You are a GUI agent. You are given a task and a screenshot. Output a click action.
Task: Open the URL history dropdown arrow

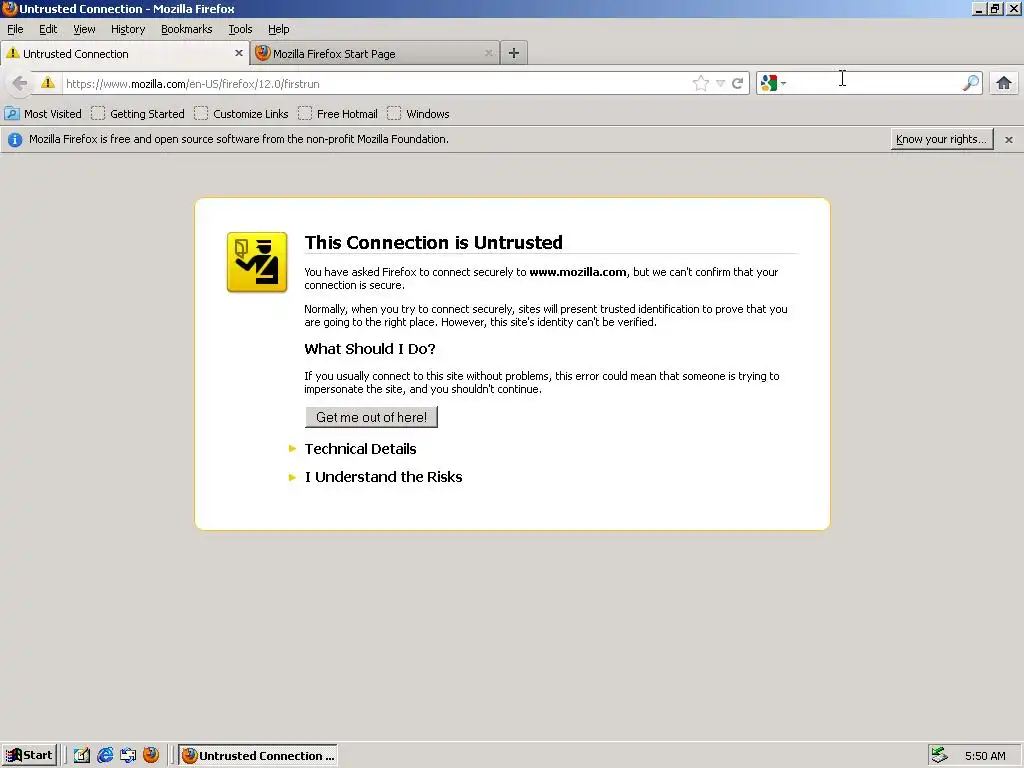[x=720, y=84]
